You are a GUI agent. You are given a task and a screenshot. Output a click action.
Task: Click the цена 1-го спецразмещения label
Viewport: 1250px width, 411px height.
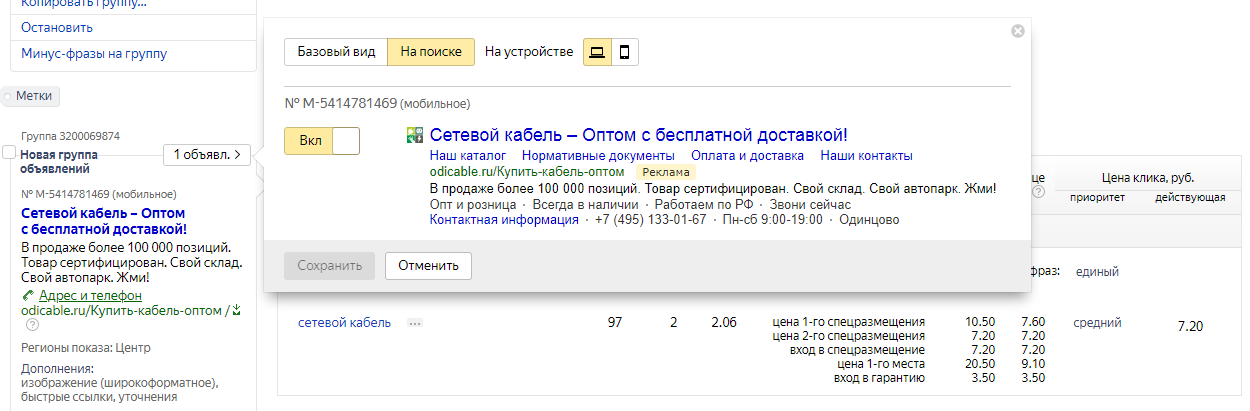[849, 322]
